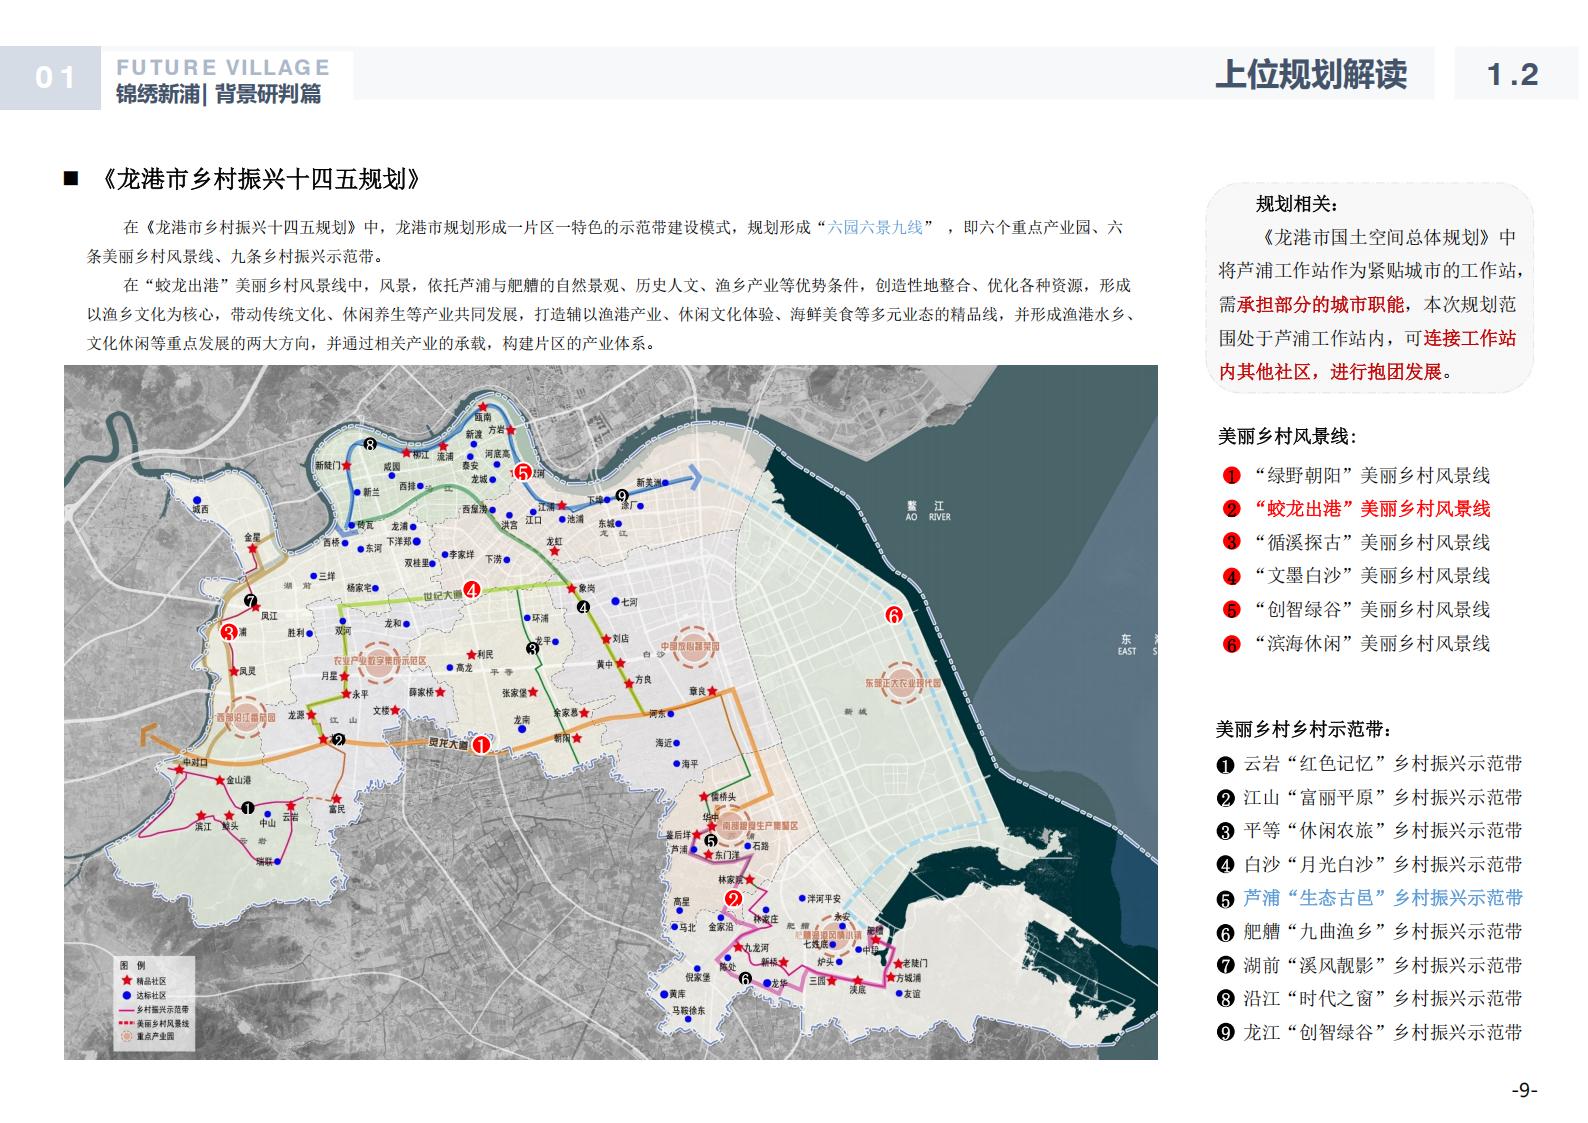Viewport: 1588px width, 1123px height.
Task: Click black marker 6 near 龙华 on the map
Action: pyautogui.click(x=745, y=978)
